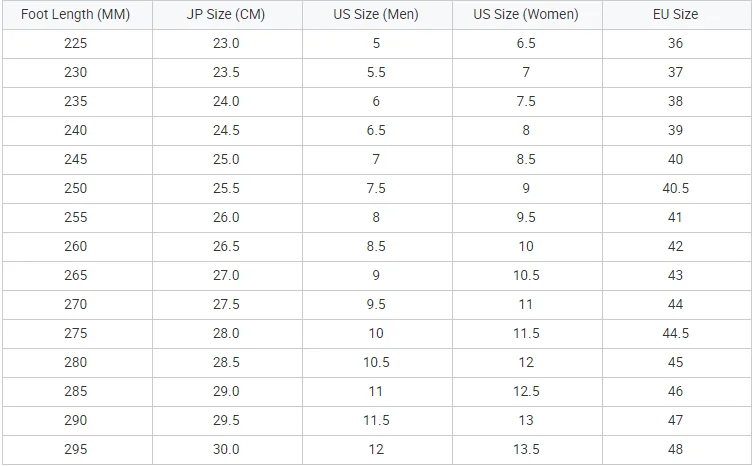Click the EU Size column header
The image size is (753, 466).
676,14
